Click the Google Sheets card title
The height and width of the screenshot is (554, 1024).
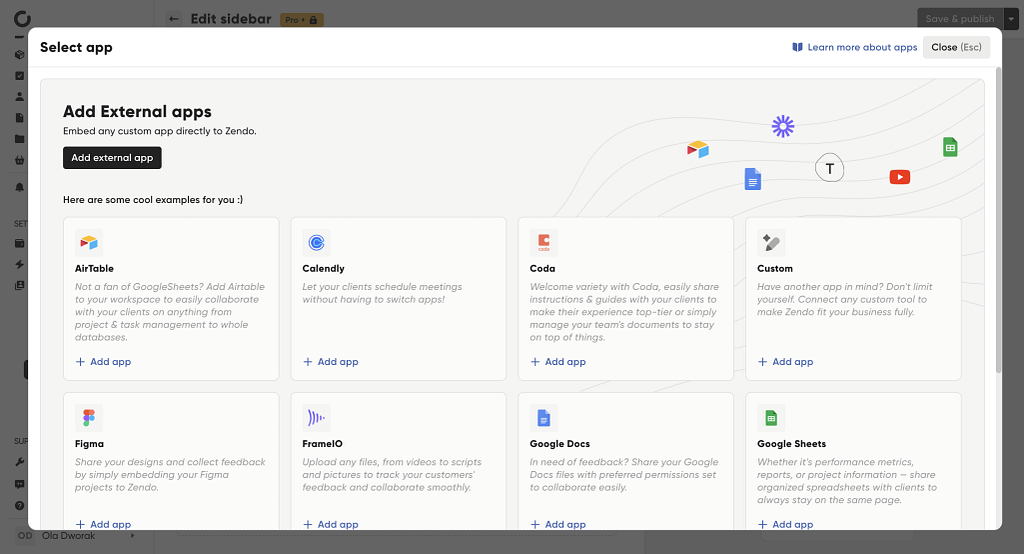coord(792,444)
